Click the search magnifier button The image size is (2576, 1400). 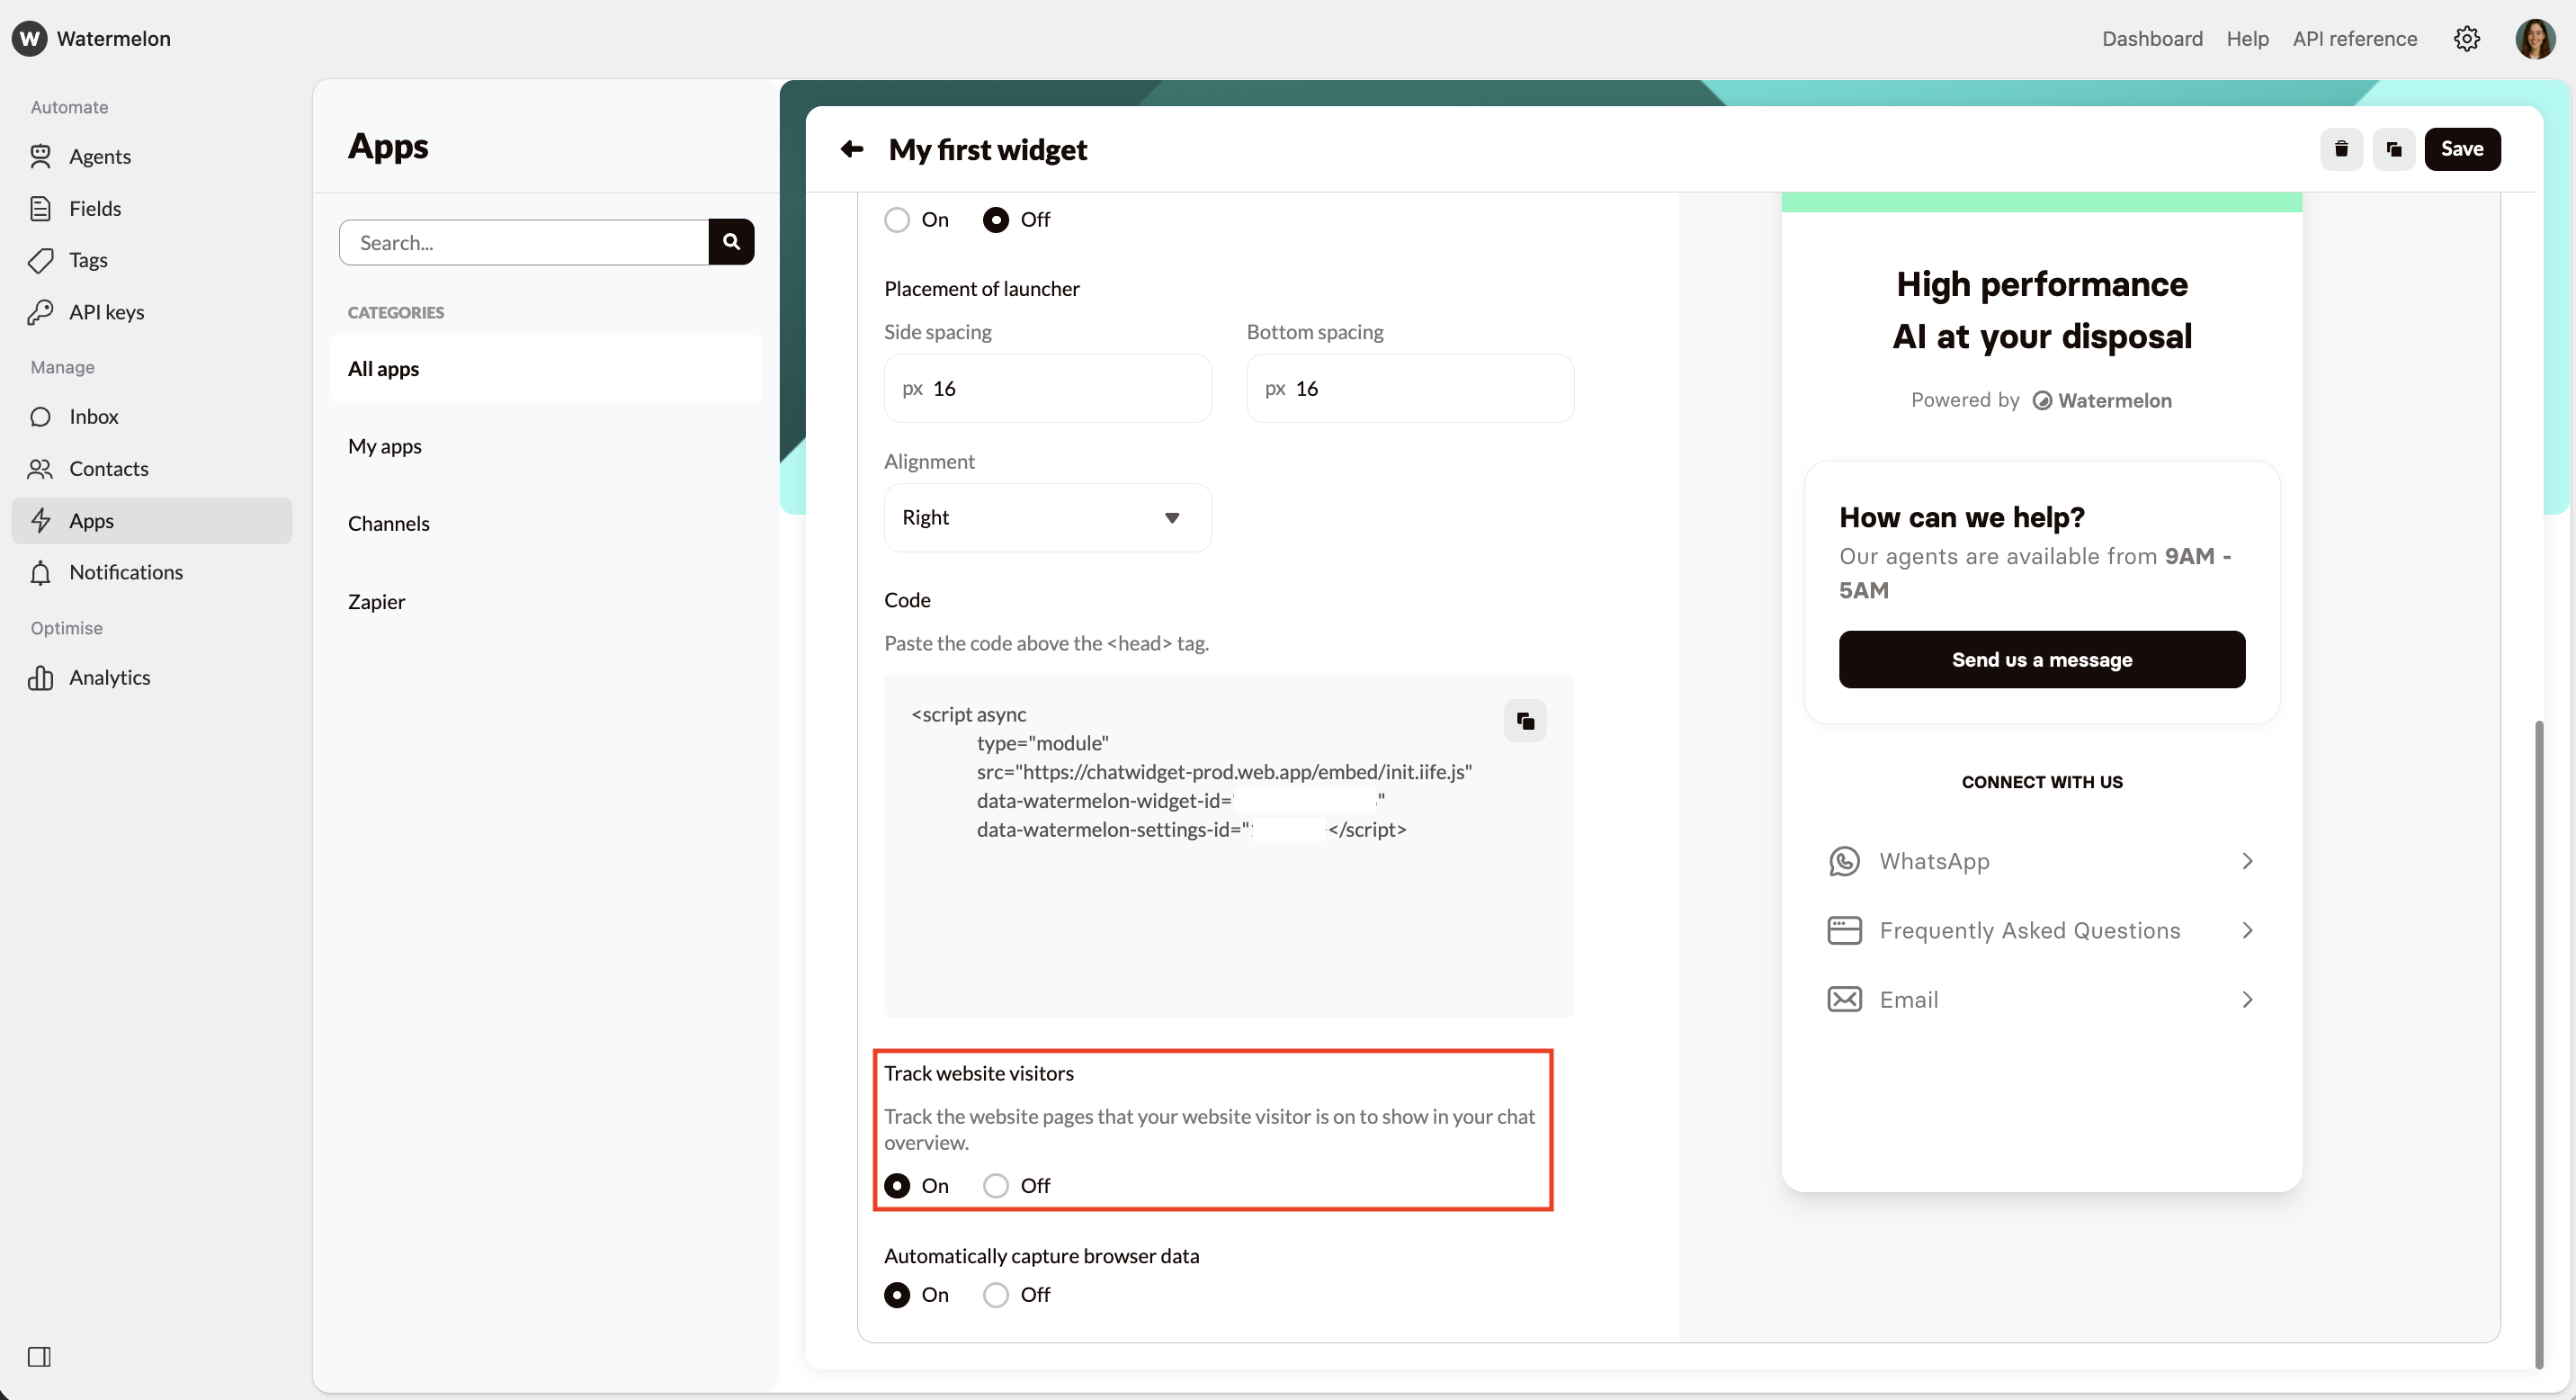731,242
